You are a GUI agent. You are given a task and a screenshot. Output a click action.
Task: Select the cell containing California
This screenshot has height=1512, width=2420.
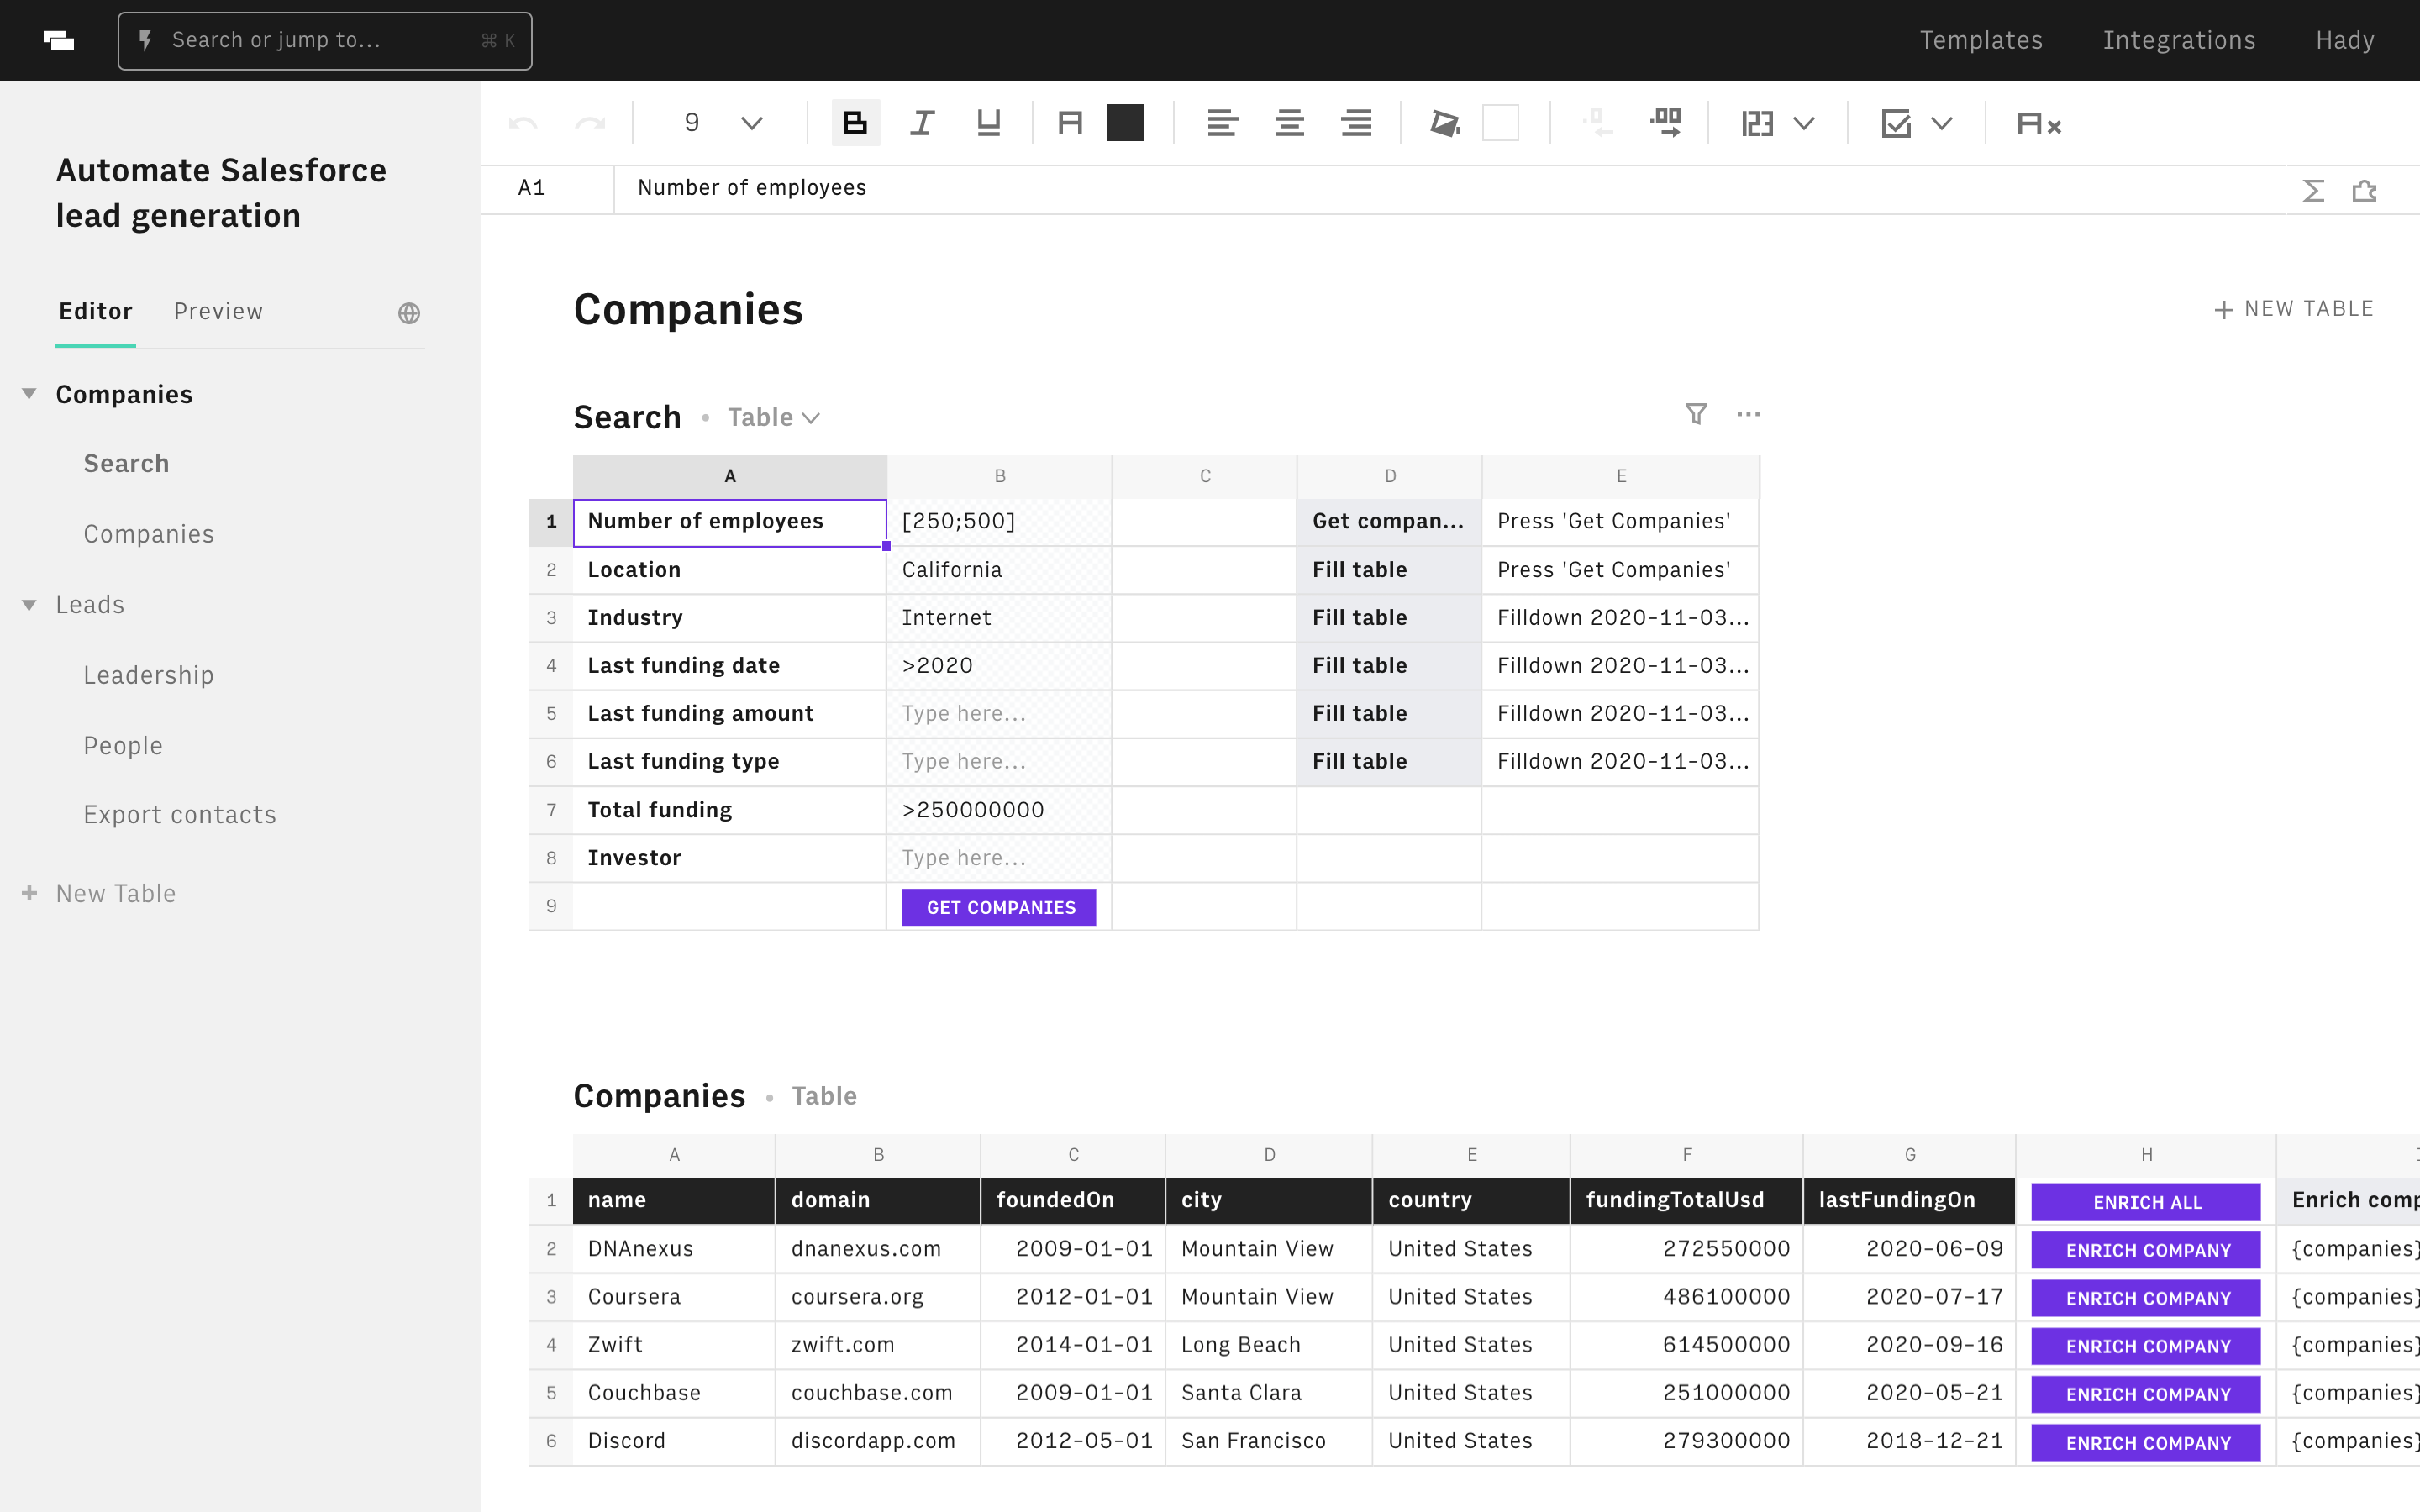coord(999,570)
